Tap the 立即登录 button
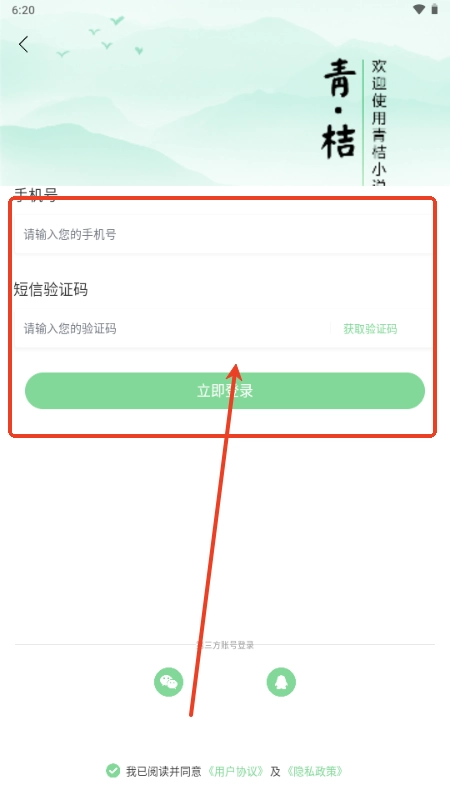Screen dimensions: 450x800 tap(225, 391)
